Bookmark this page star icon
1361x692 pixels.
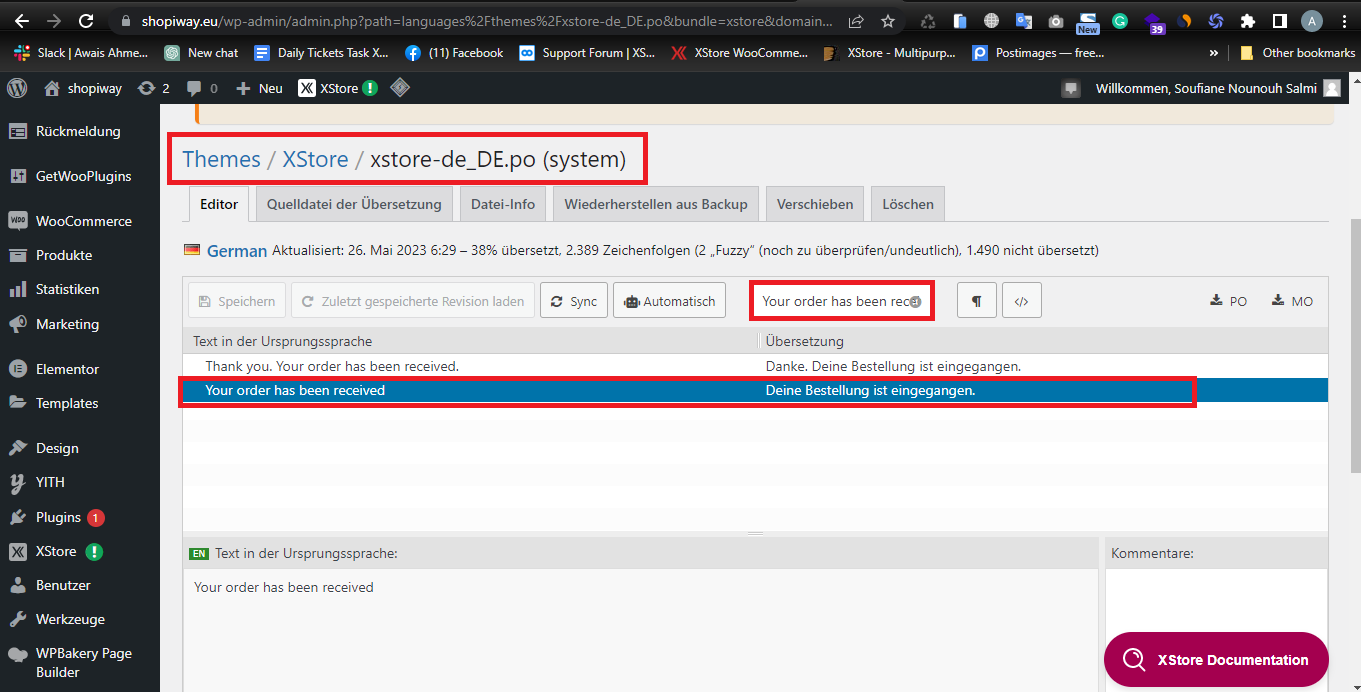click(888, 21)
